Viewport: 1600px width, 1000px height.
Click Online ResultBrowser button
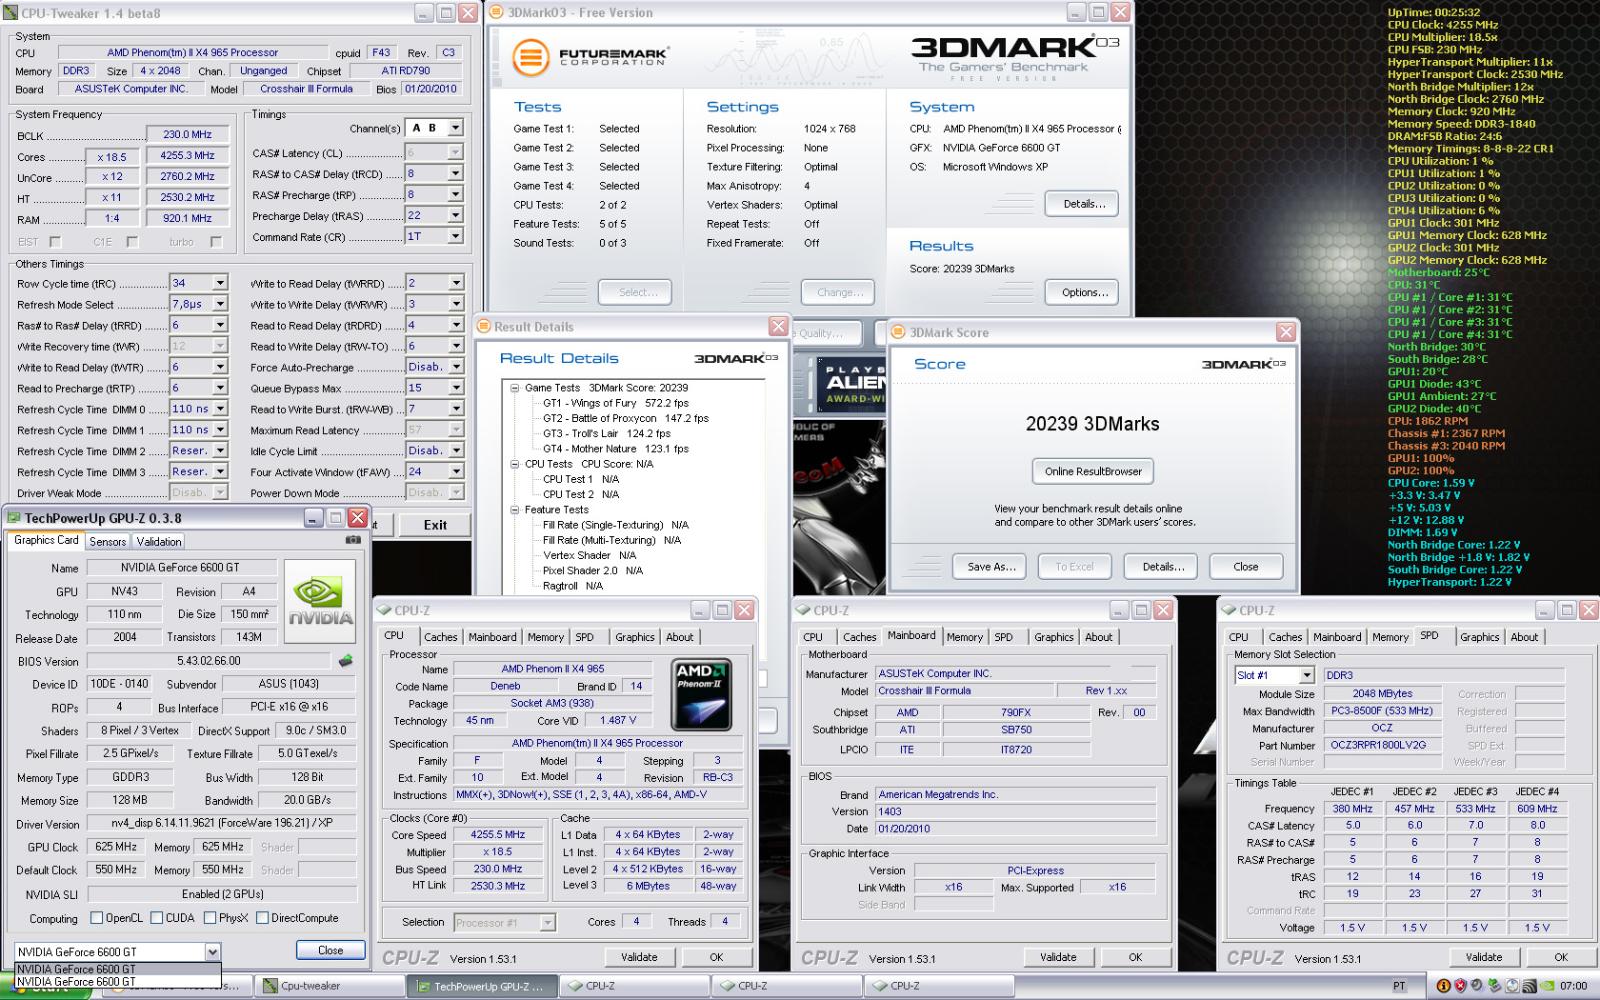1093,471
